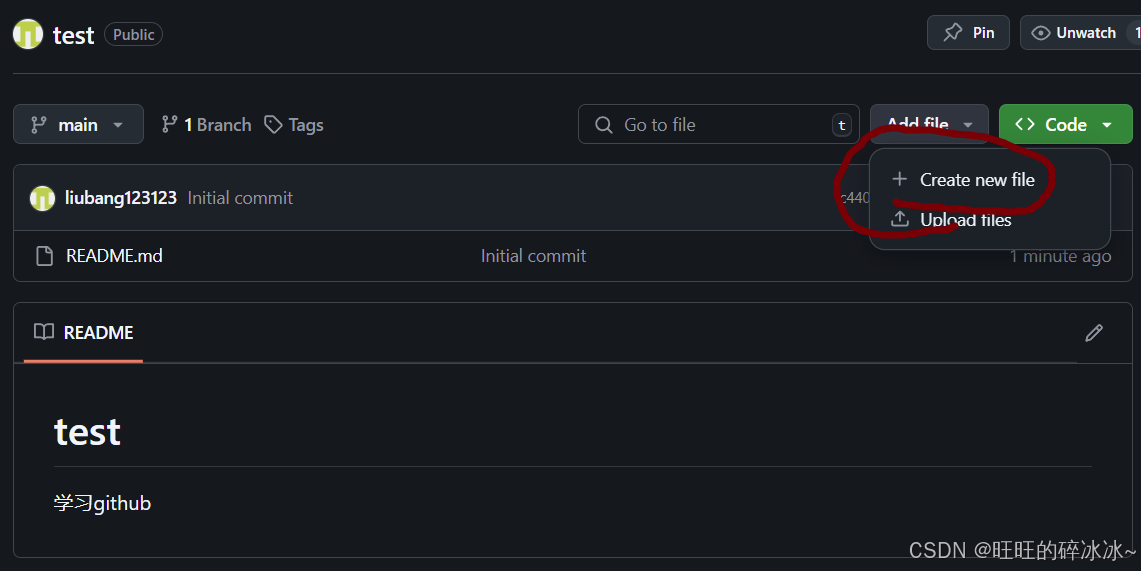Click the tag icon next to Tags
Viewport: 1141px width, 571px height.
[273, 125]
